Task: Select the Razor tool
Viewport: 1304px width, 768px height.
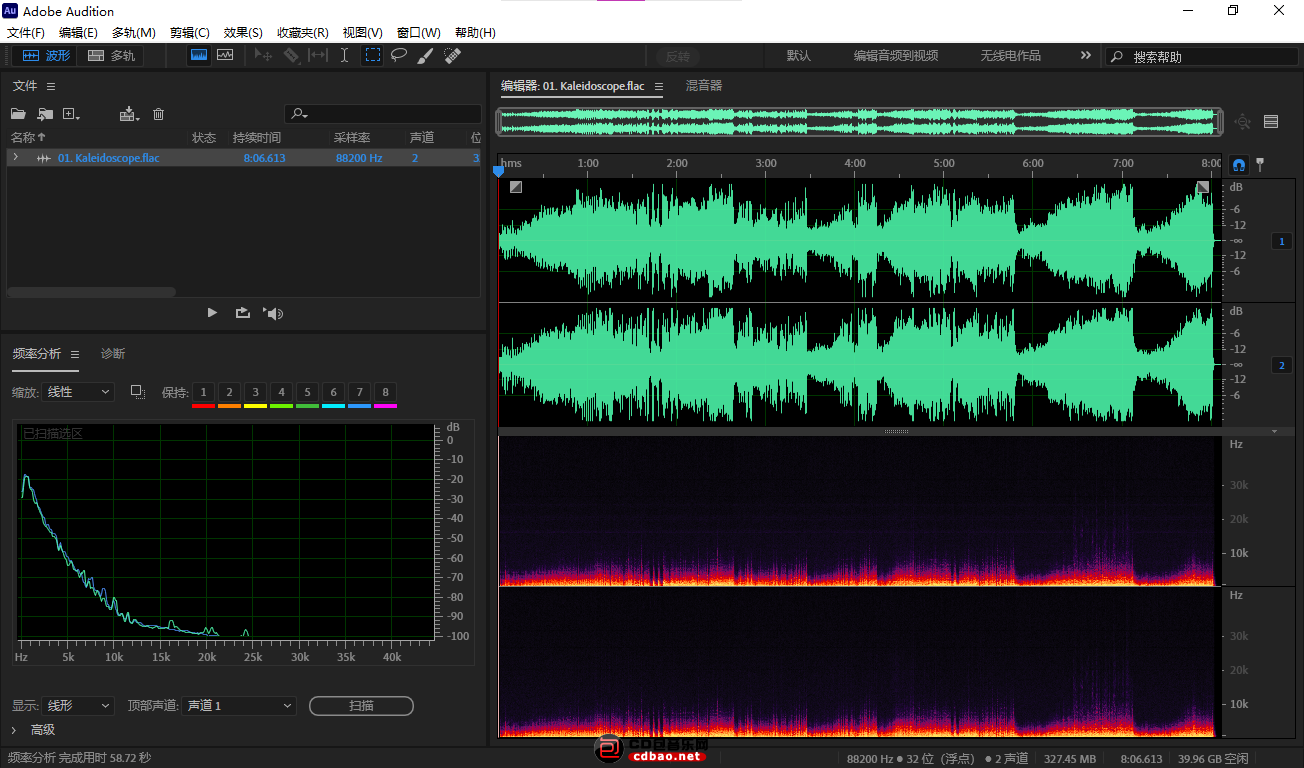Action: click(291, 56)
